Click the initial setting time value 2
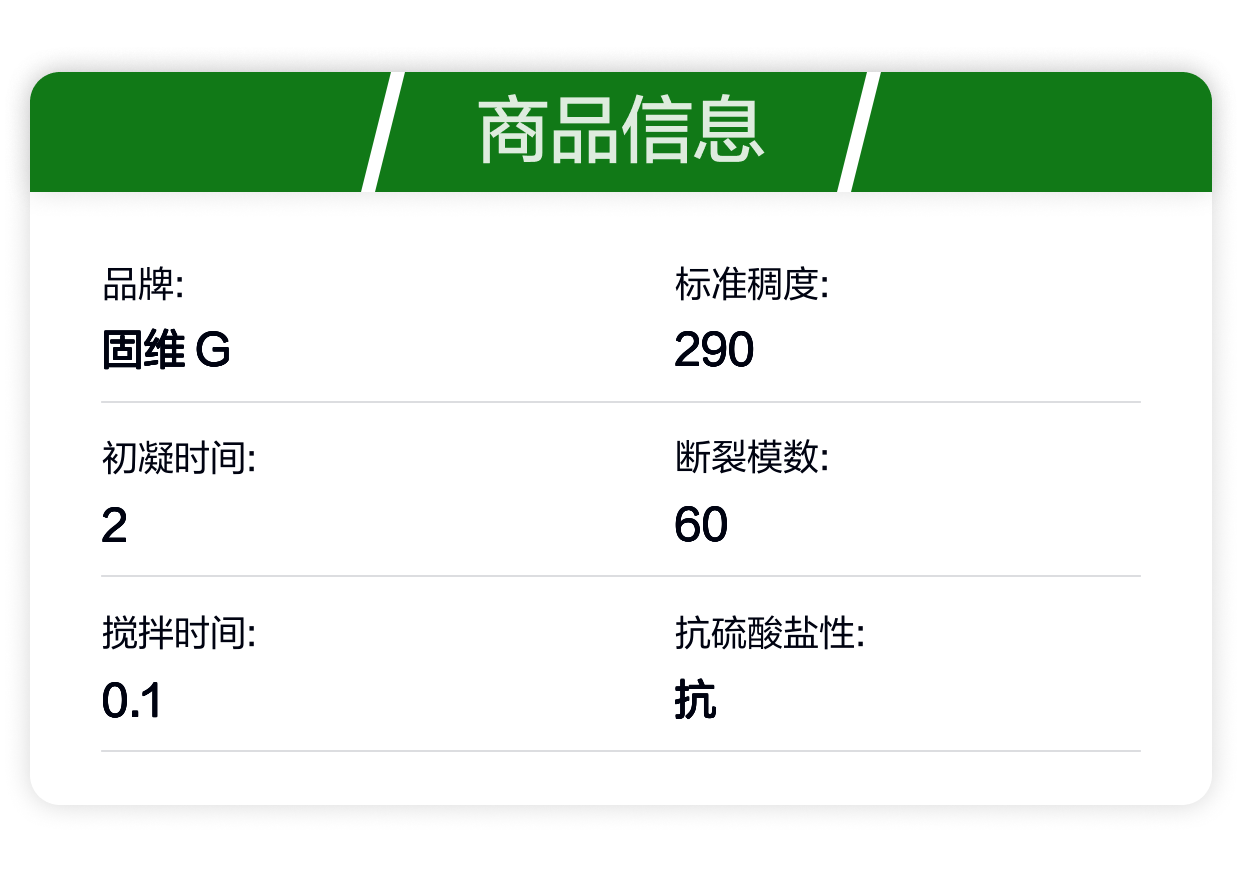The height and width of the screenshot is (877, 1242). click(x=114, y=525)
